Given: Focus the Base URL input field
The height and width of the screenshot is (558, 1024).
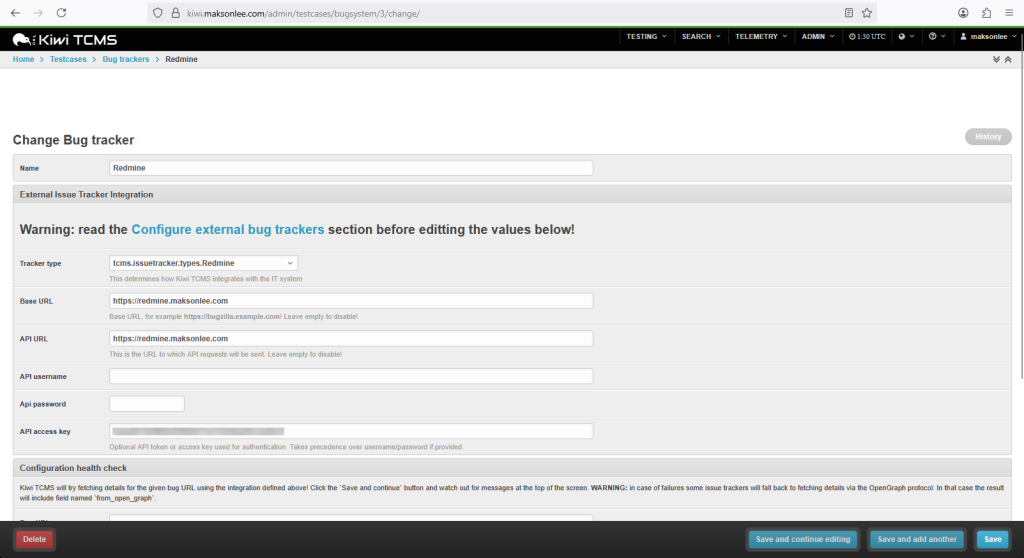Looking at the screenshot, I should (351, 301).
